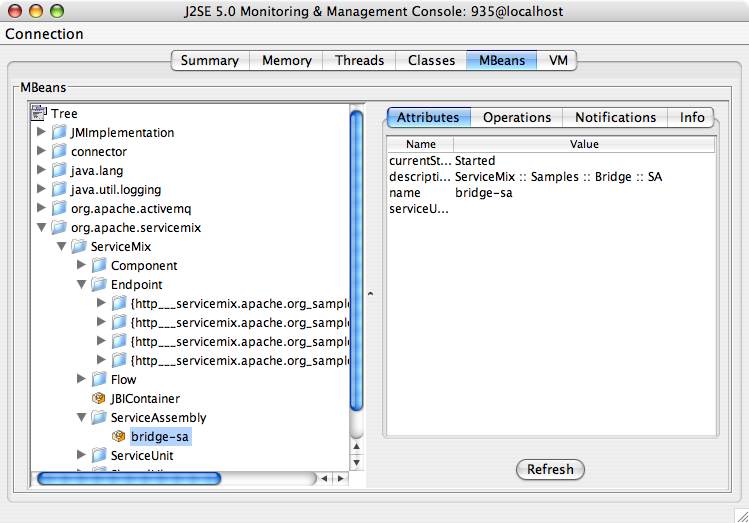
Task: Click the ServiceAssembly folder icon
Action: [99, 417]
